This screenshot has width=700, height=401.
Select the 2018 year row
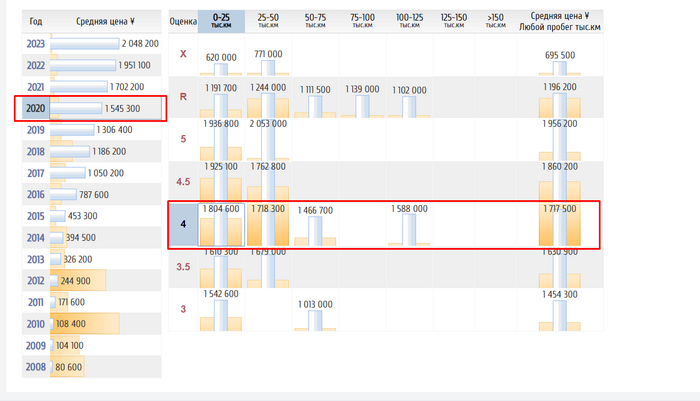pyautogui.click(x=92, y=151)
